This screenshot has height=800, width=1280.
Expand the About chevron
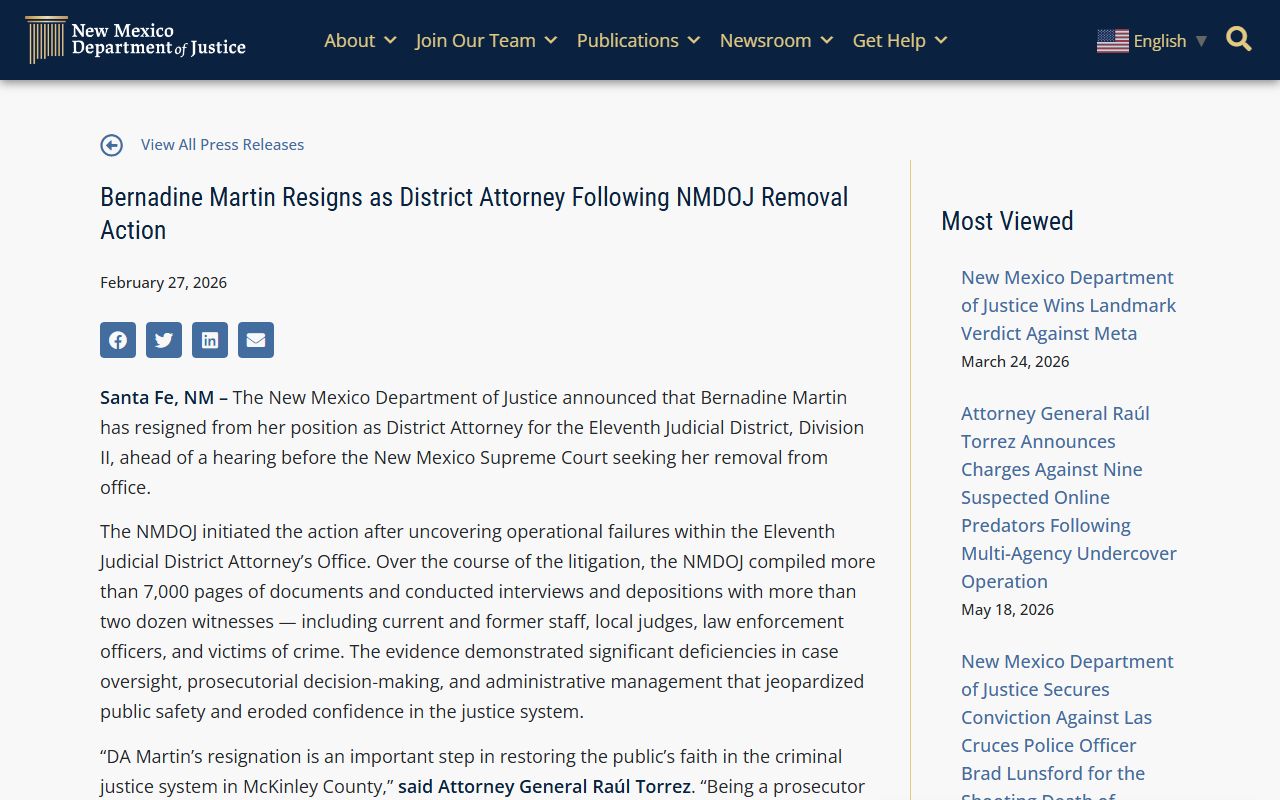point(390,40)
